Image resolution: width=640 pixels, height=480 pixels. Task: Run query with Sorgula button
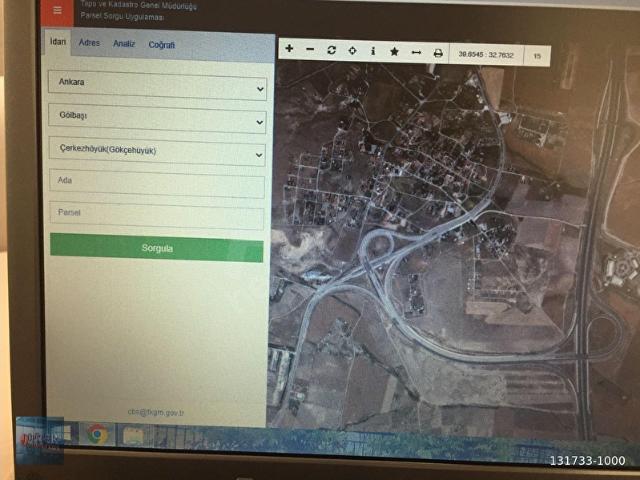(x=157, y=248)
